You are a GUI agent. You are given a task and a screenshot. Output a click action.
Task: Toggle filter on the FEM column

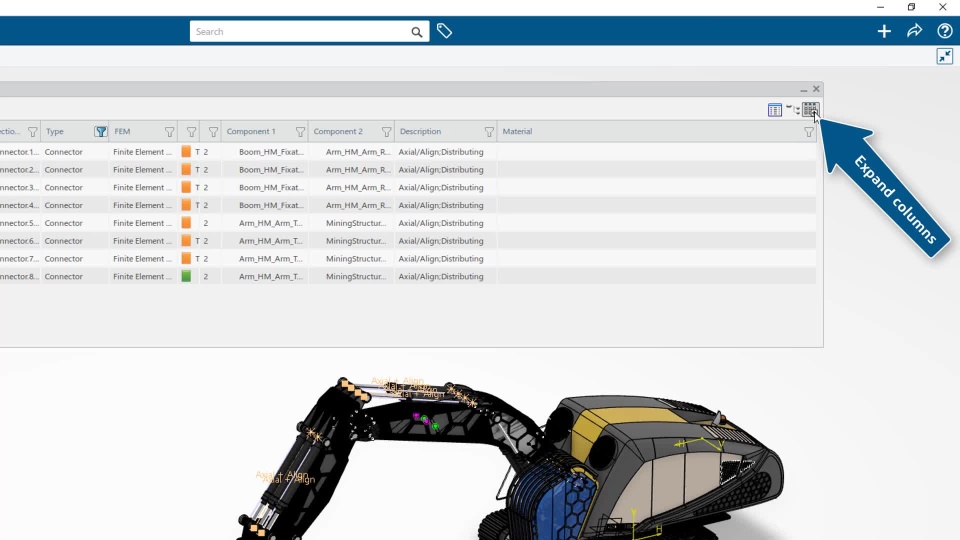coord(170,132)
